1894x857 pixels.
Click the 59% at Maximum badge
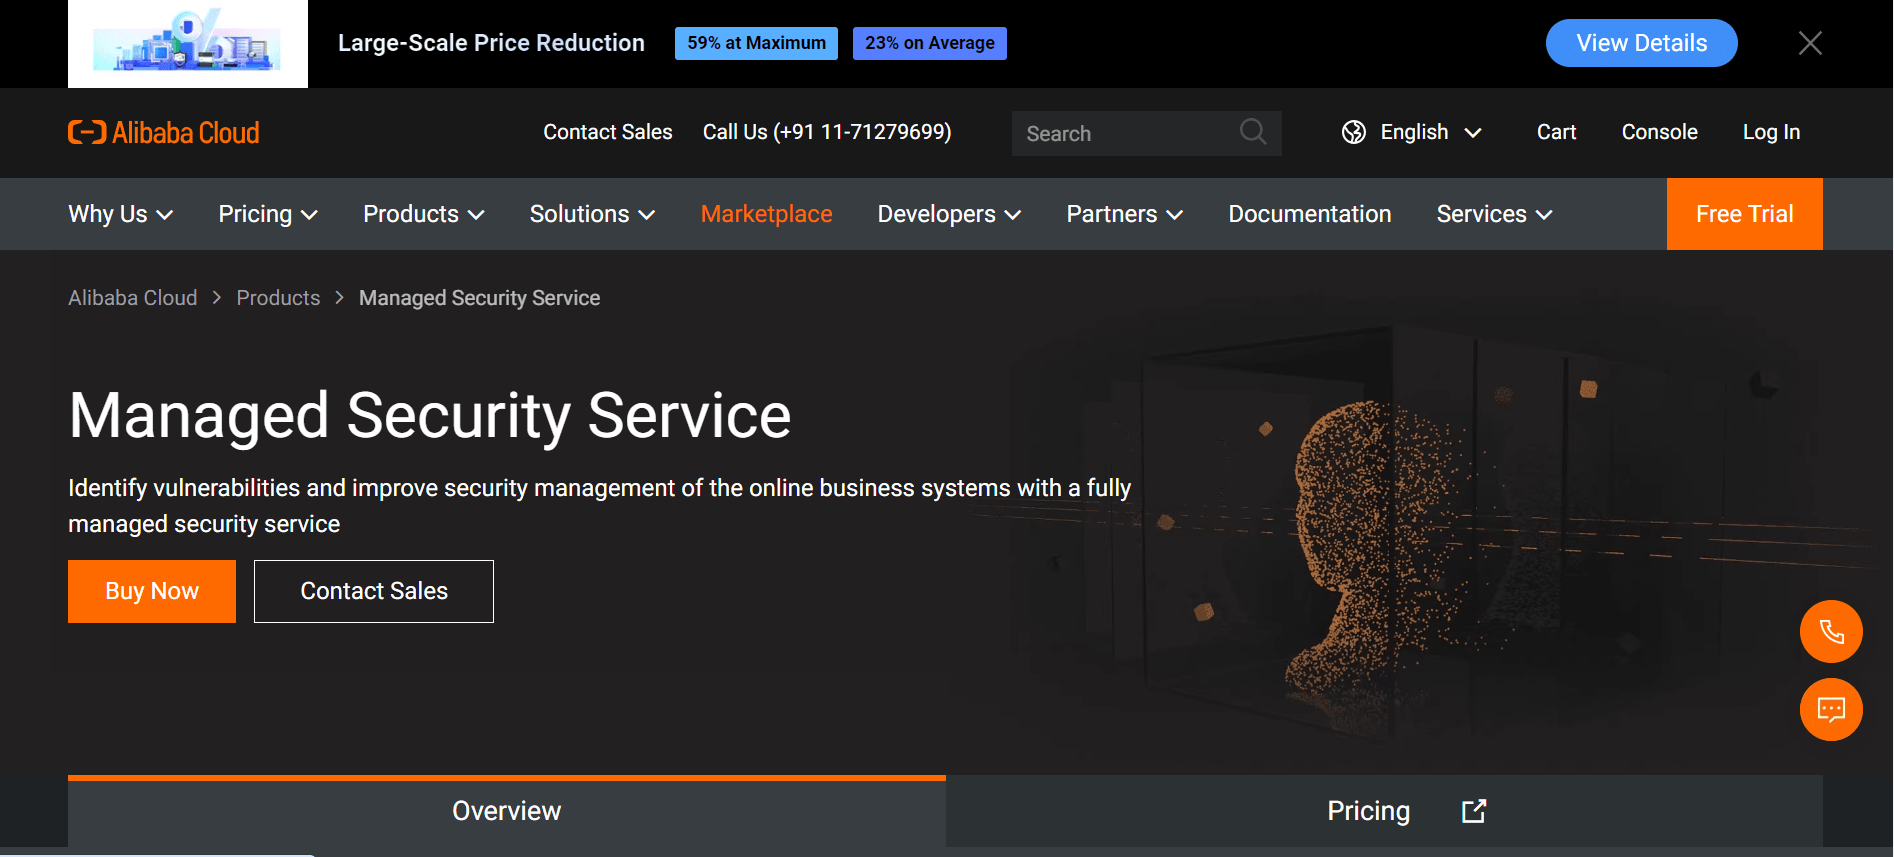[x=756, y=43]
